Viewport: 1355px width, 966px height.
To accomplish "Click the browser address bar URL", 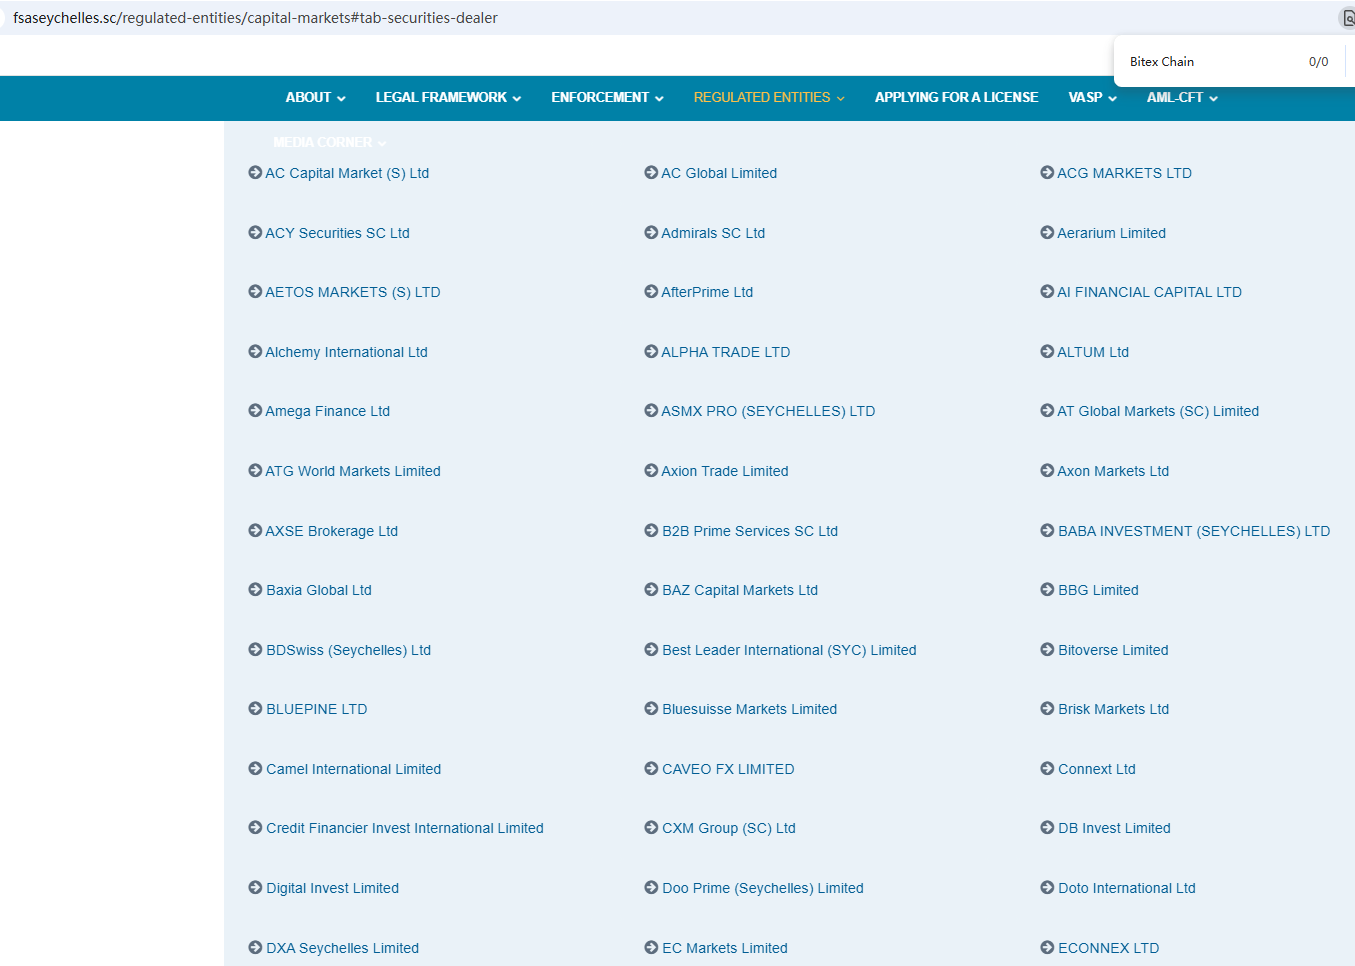I will pos(255,18).
